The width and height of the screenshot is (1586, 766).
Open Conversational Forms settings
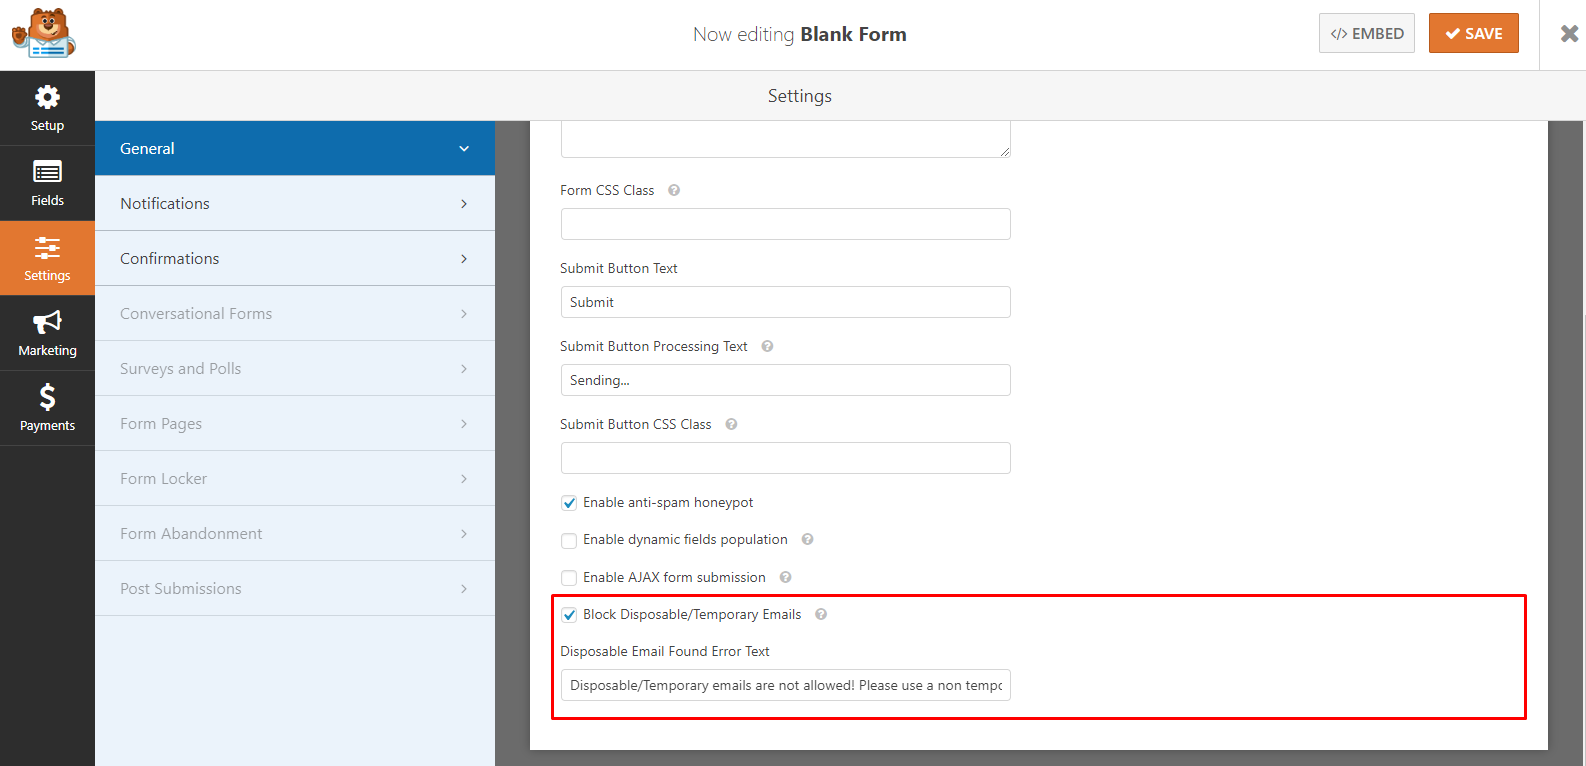(295, 313)
